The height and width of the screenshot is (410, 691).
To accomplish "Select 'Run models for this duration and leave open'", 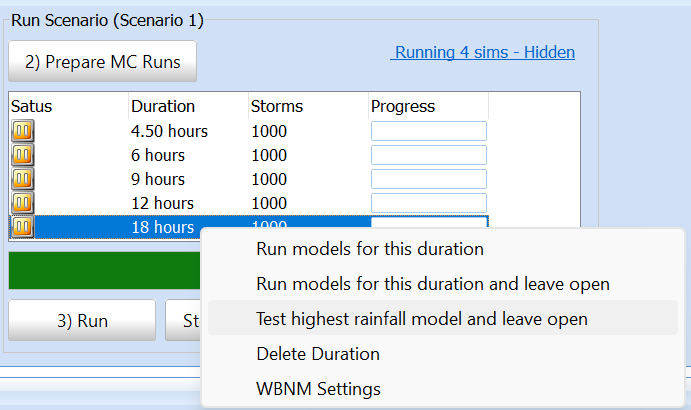I will coord(432,284).
